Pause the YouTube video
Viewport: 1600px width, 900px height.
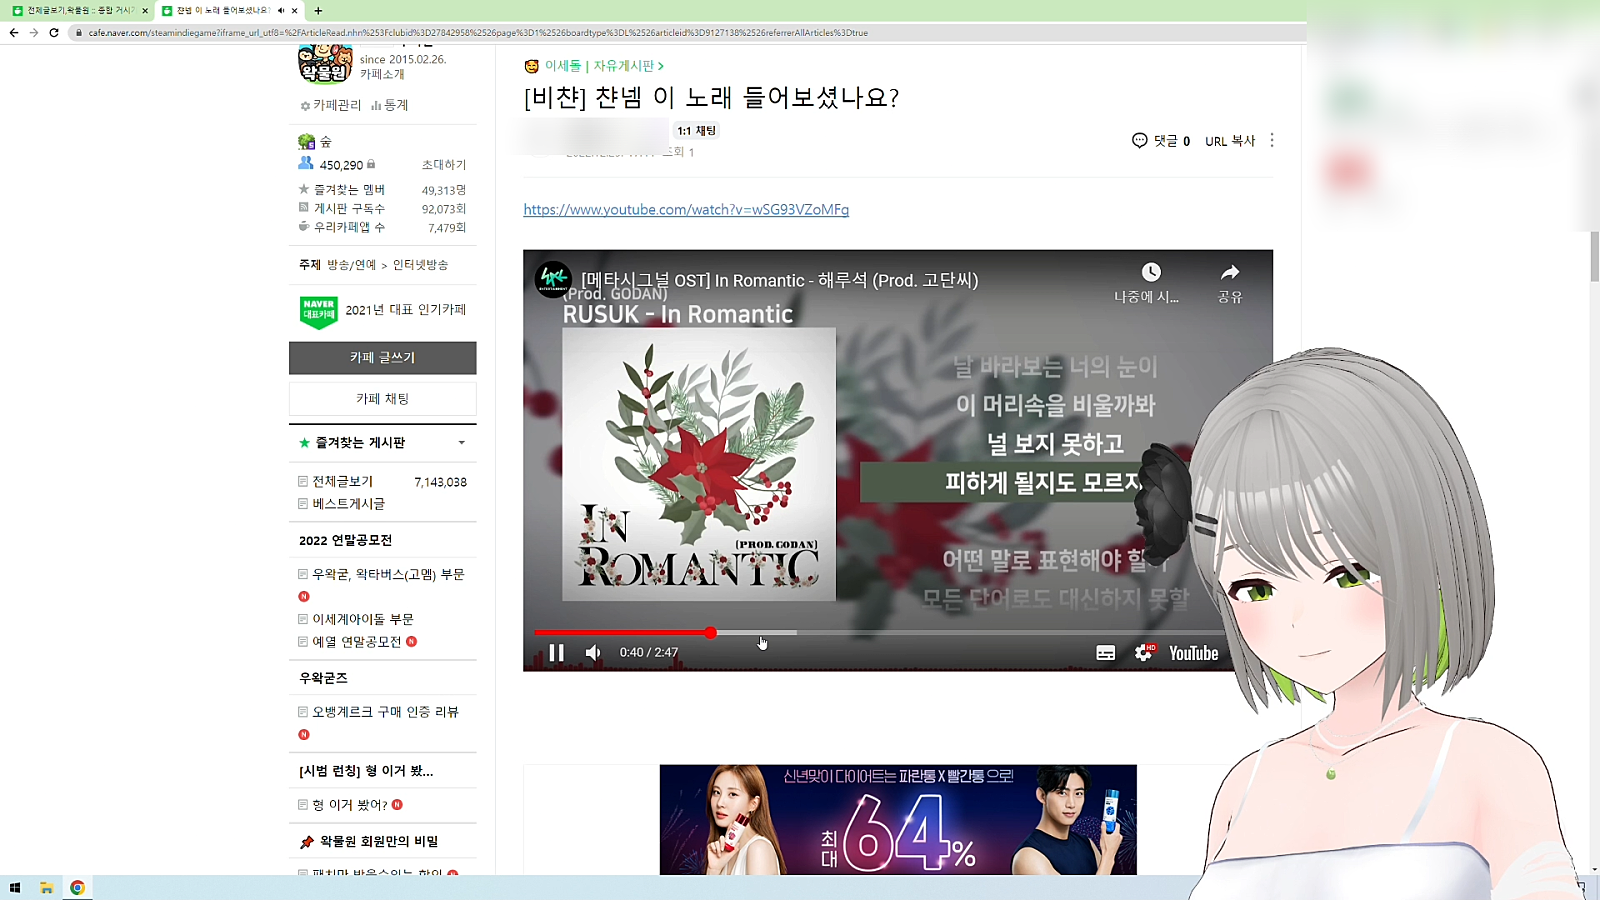(557, 653)
